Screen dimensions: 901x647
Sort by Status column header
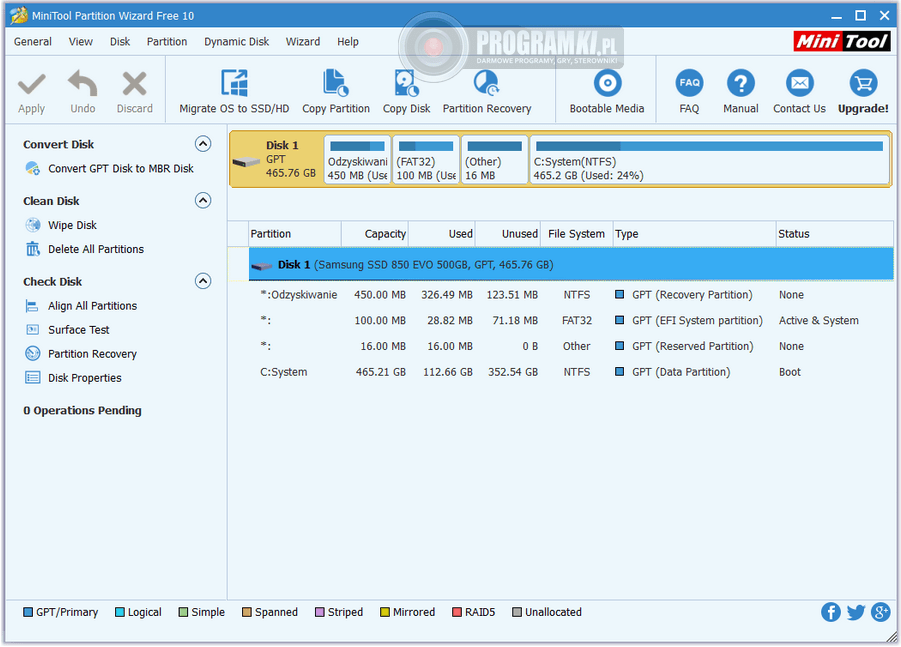click(x=834, y=234)
